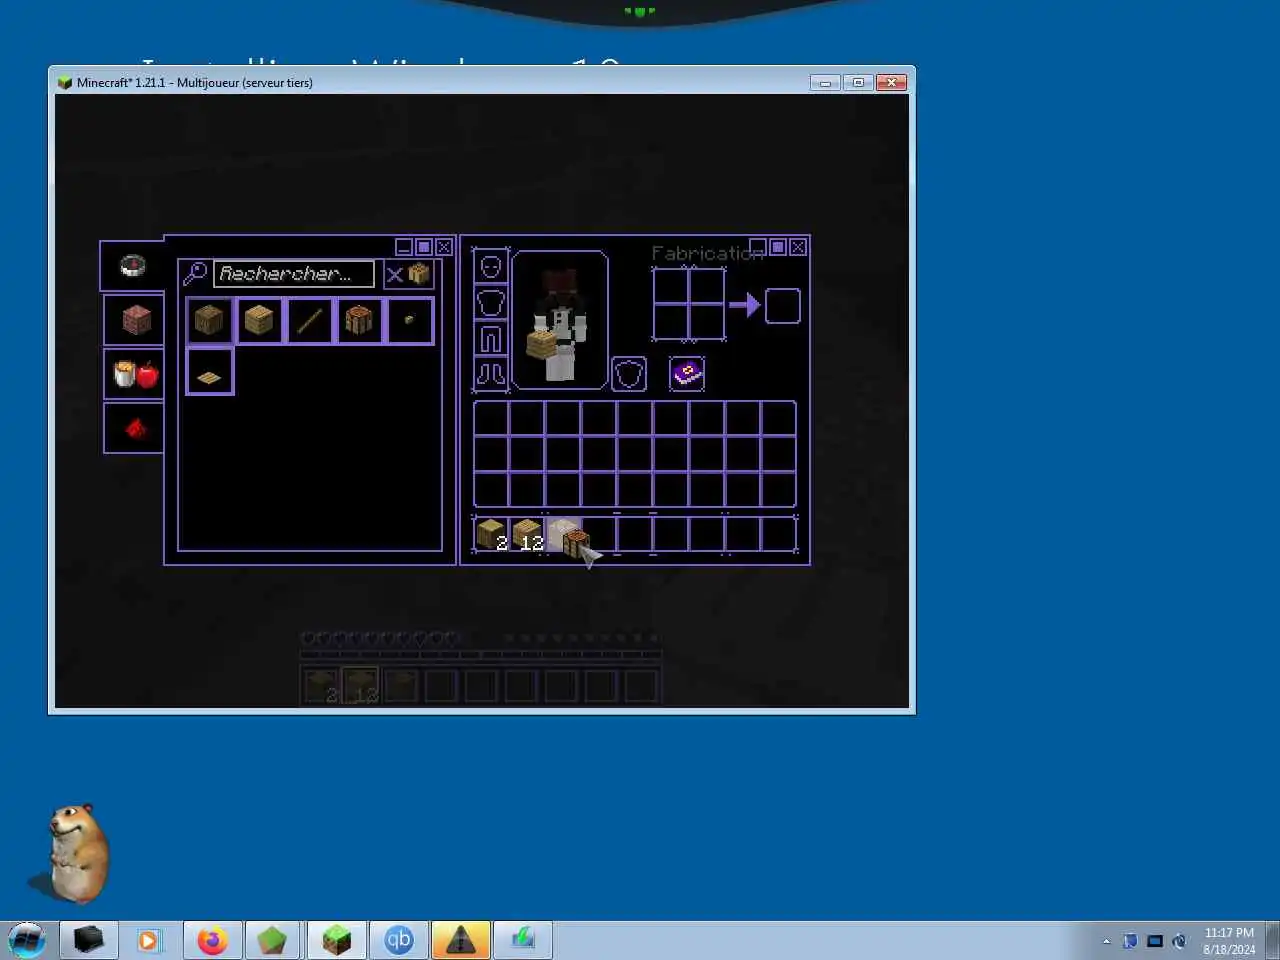The width and height of the screenshot is (1280, 960).
Task: Pick up the log stack of 2
Action: pyautogui.click(x=491, y=534)
